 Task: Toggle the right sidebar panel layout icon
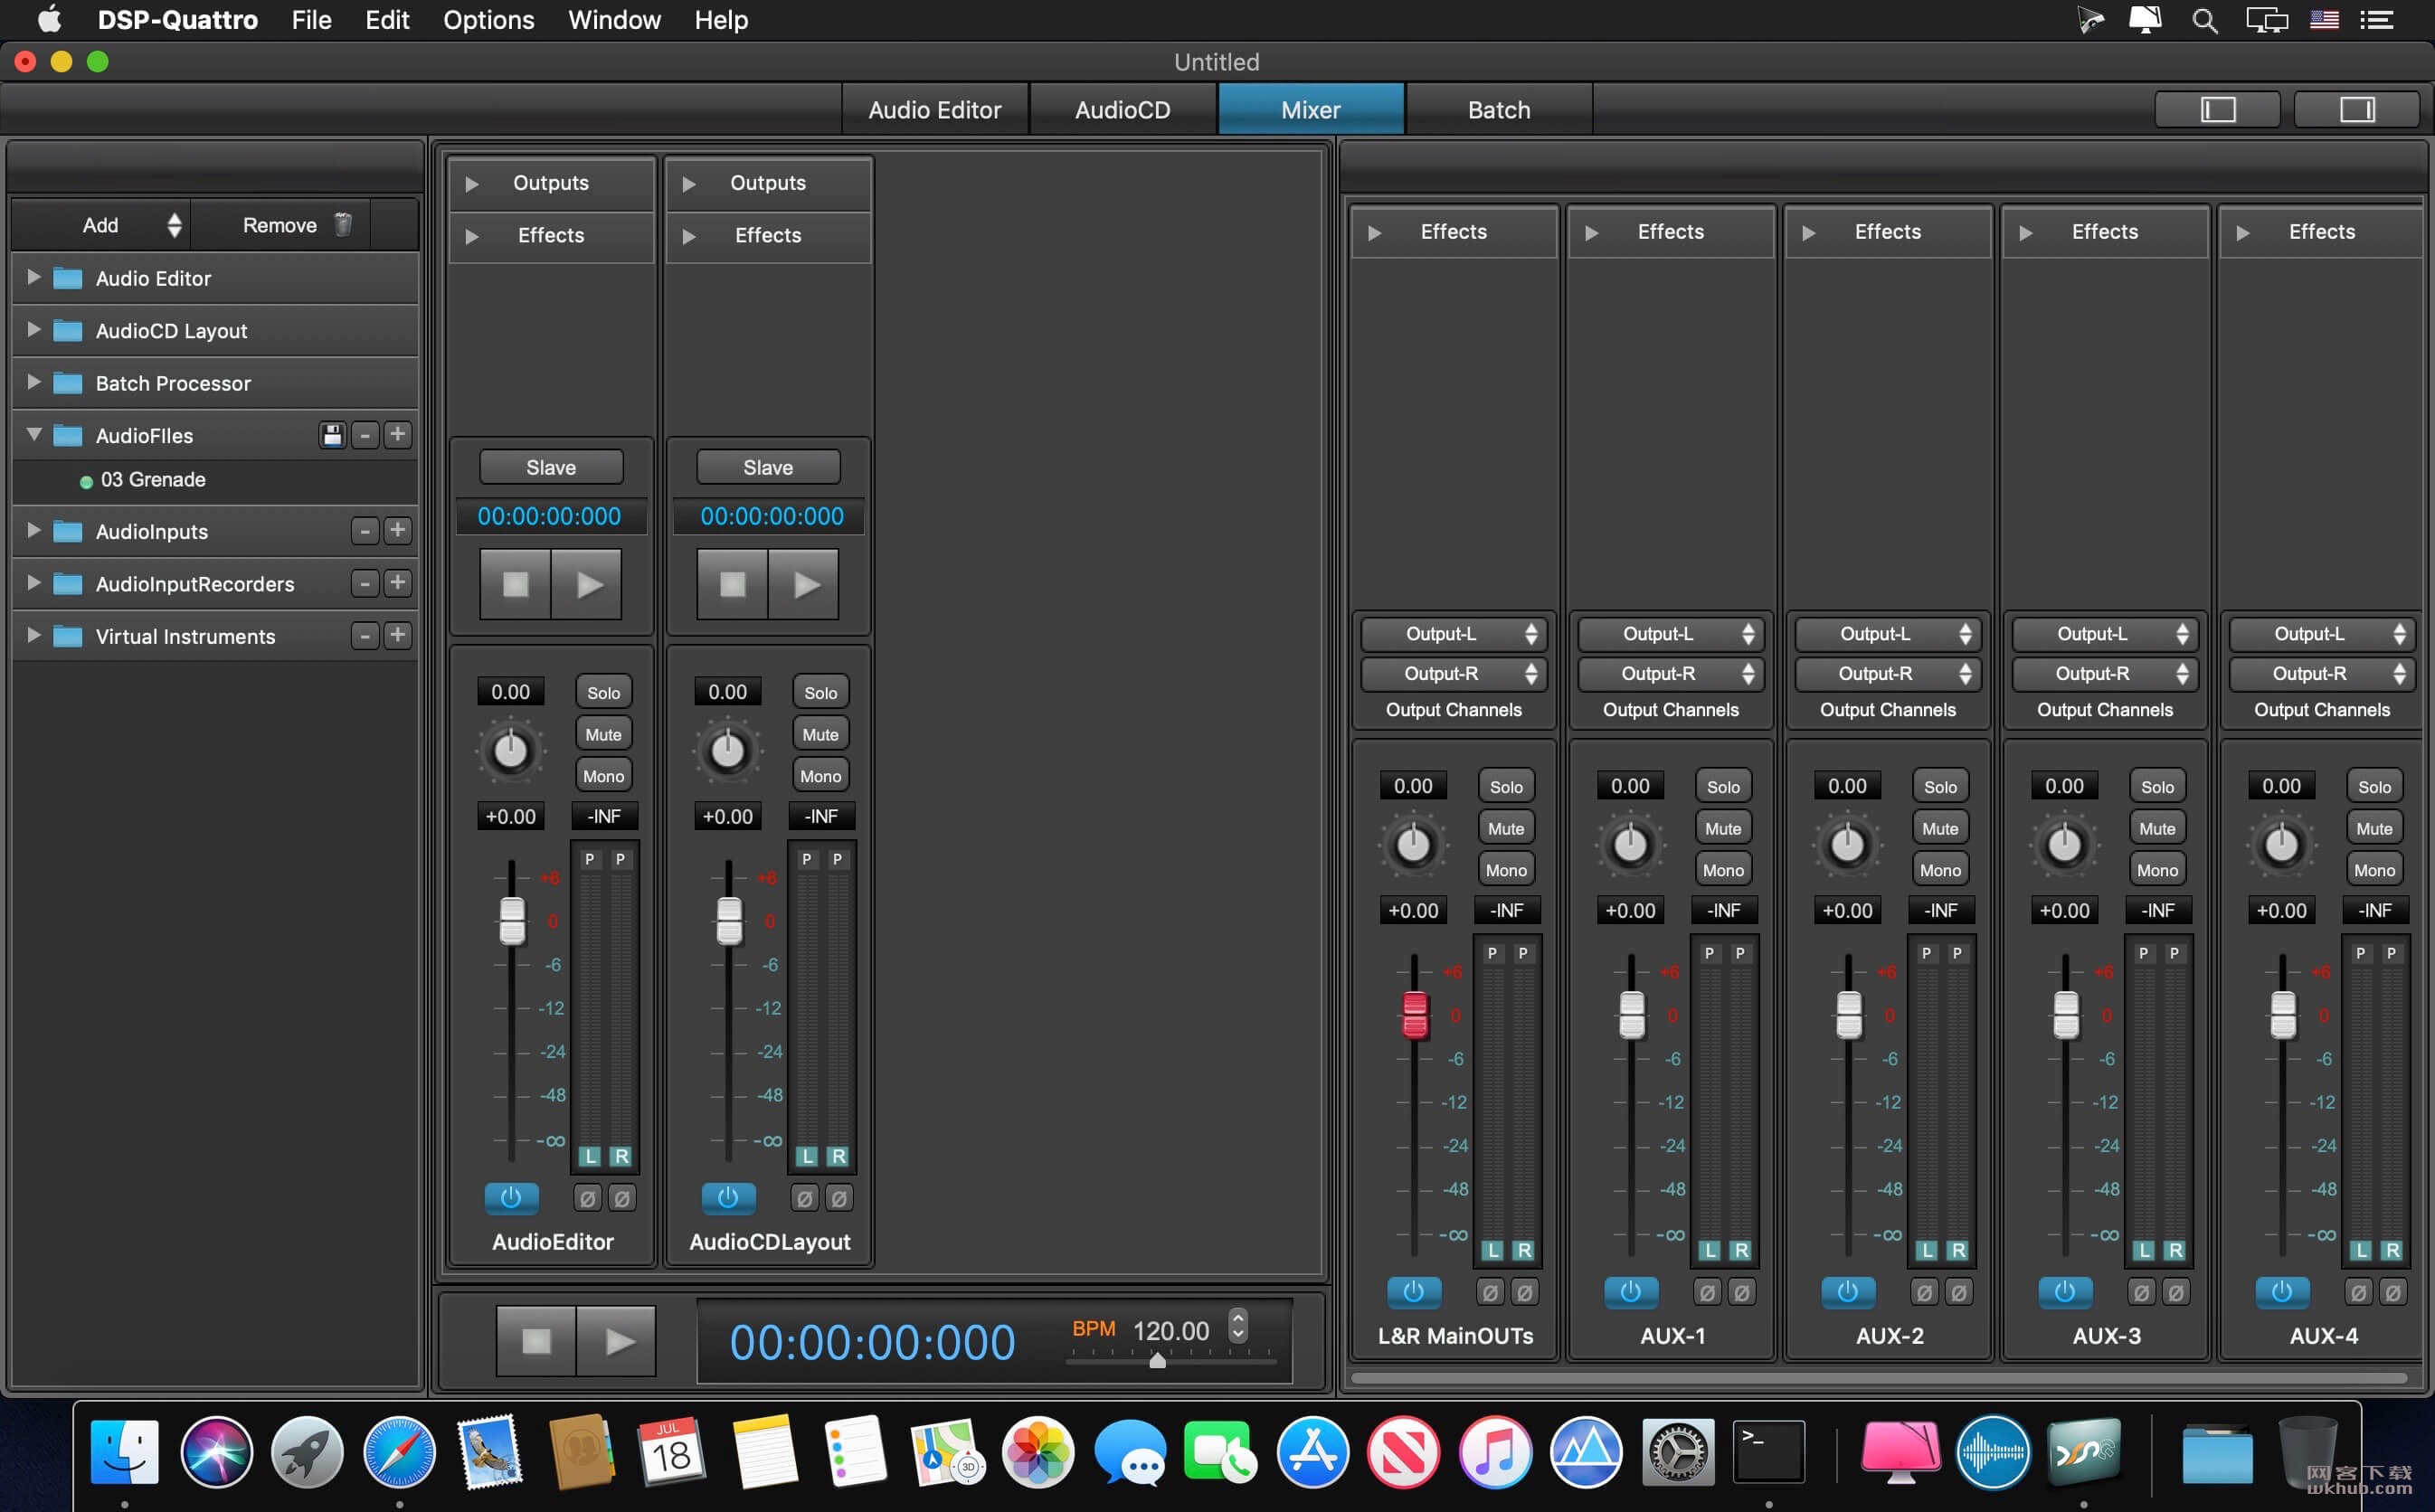(2357, 109)
